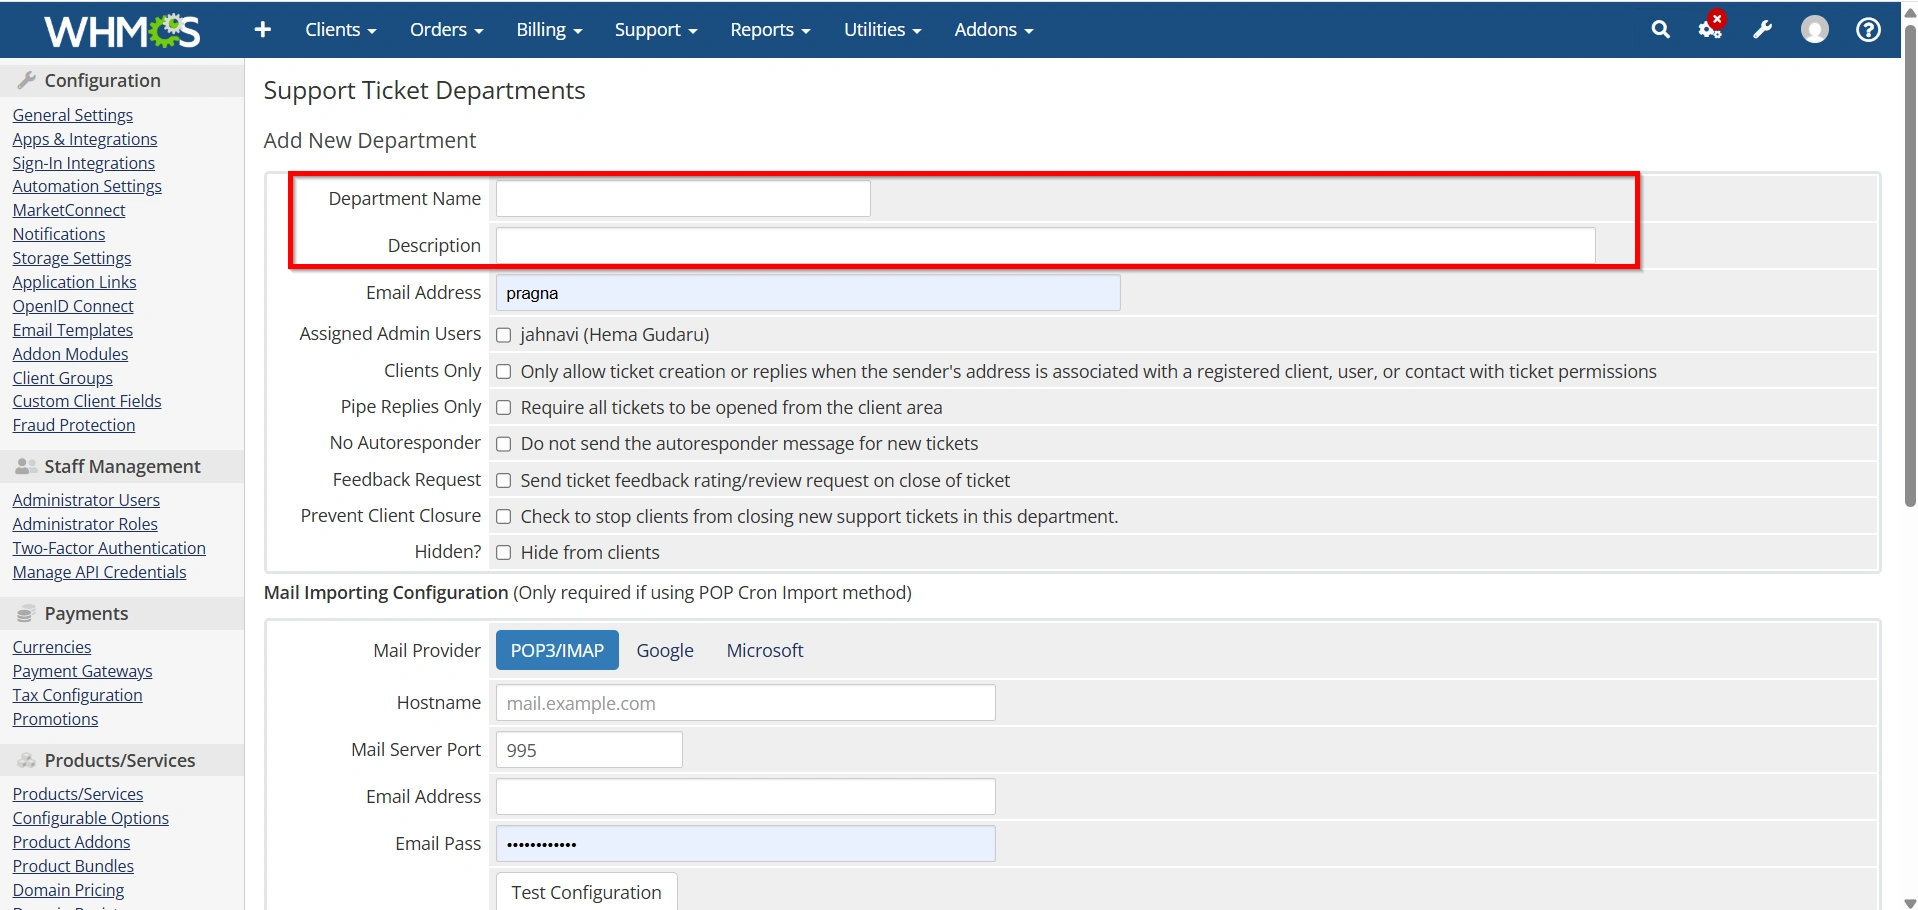This screenshot has width=1918, height=910.
Task: Open the help question mark icon
Action: point(1868,30)
